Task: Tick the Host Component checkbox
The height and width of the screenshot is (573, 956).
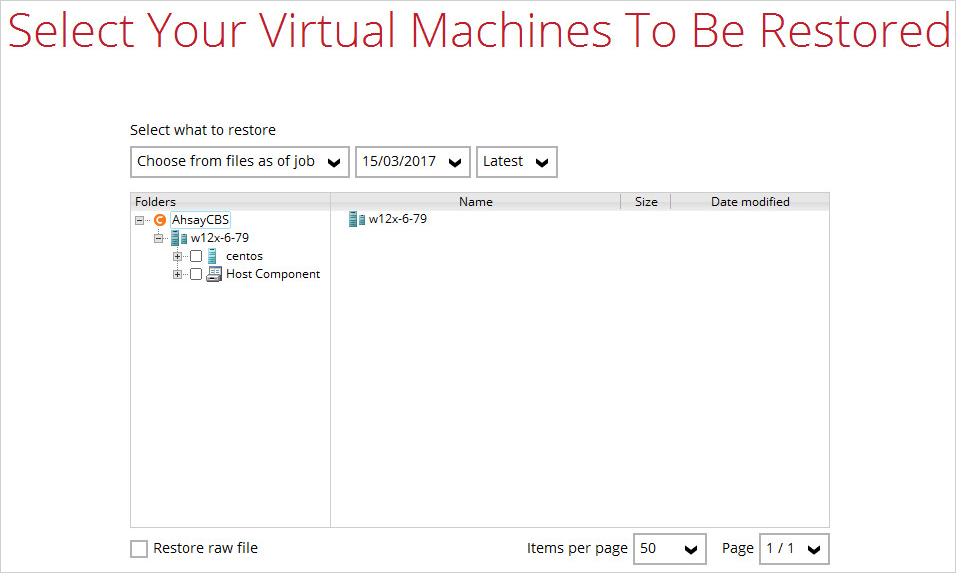Action: (196, 274)
